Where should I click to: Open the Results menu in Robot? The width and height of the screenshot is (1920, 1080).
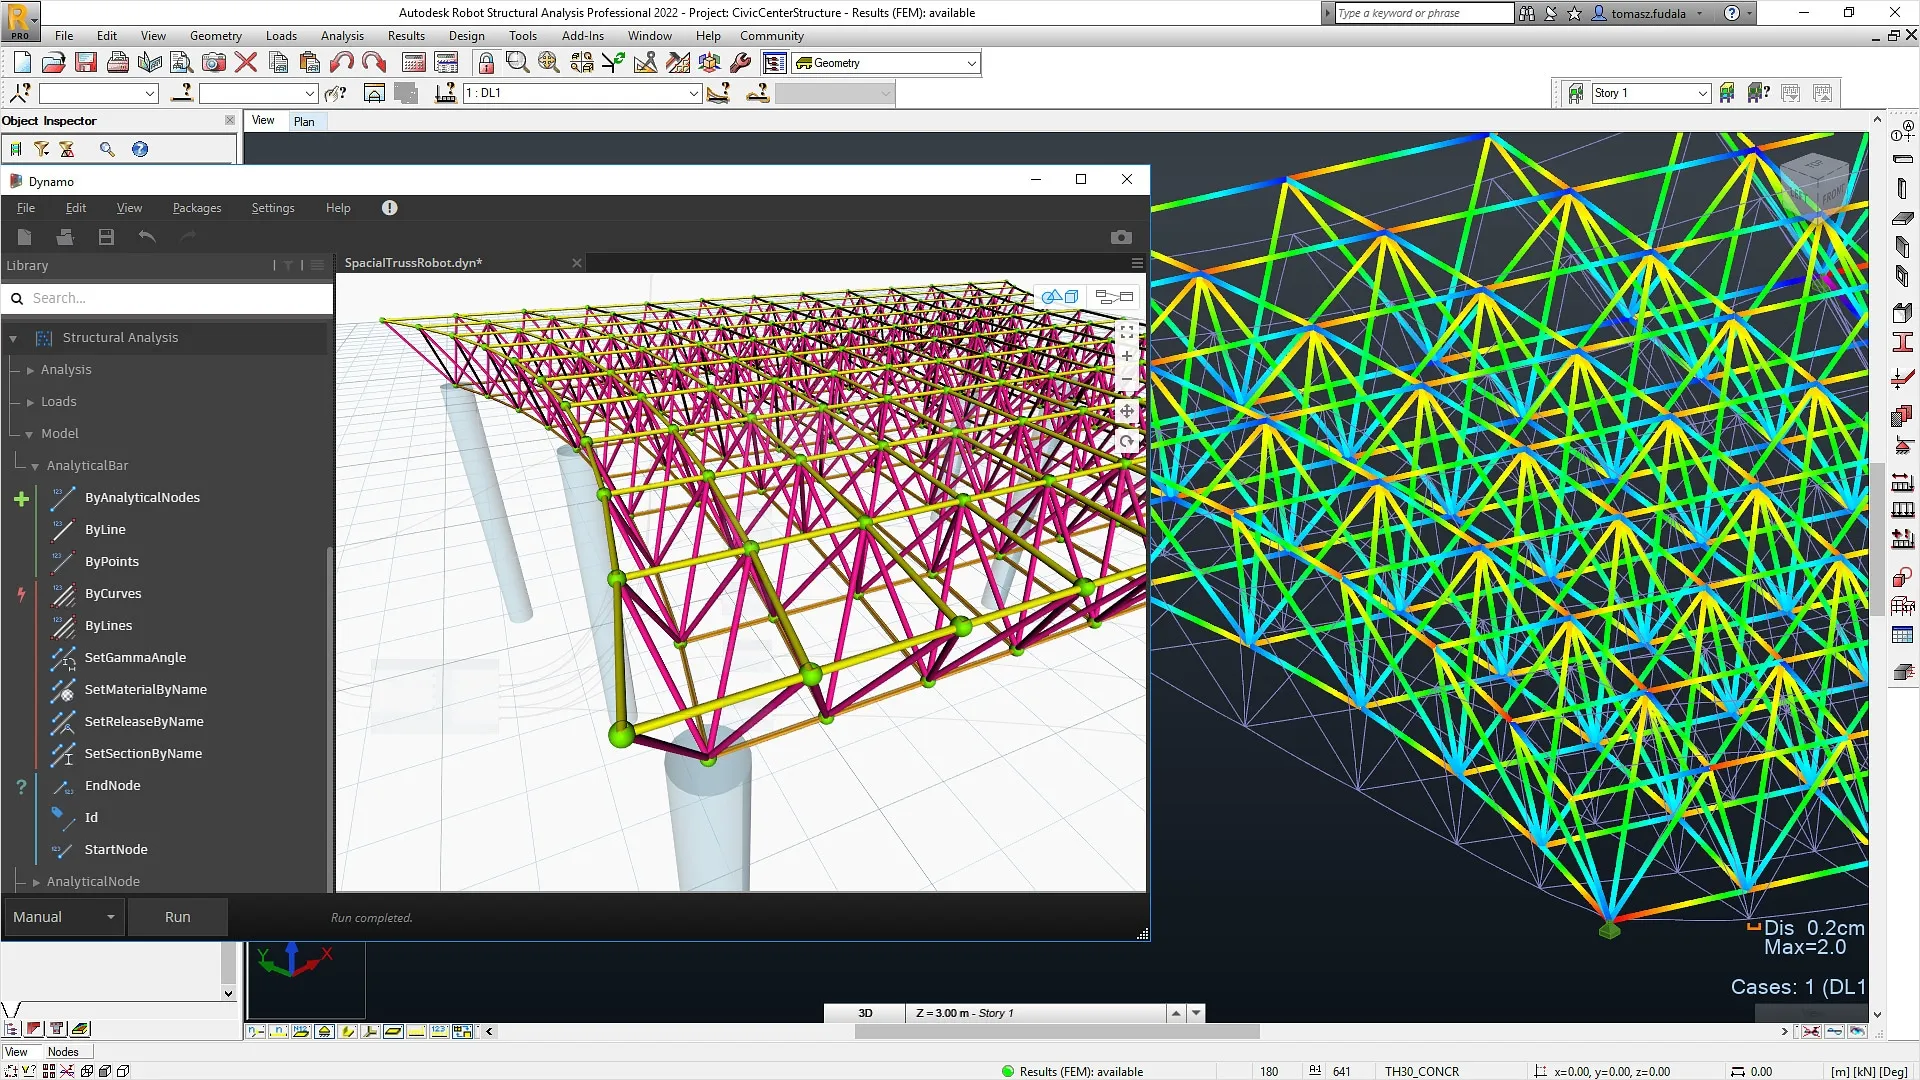pos(406,35)
